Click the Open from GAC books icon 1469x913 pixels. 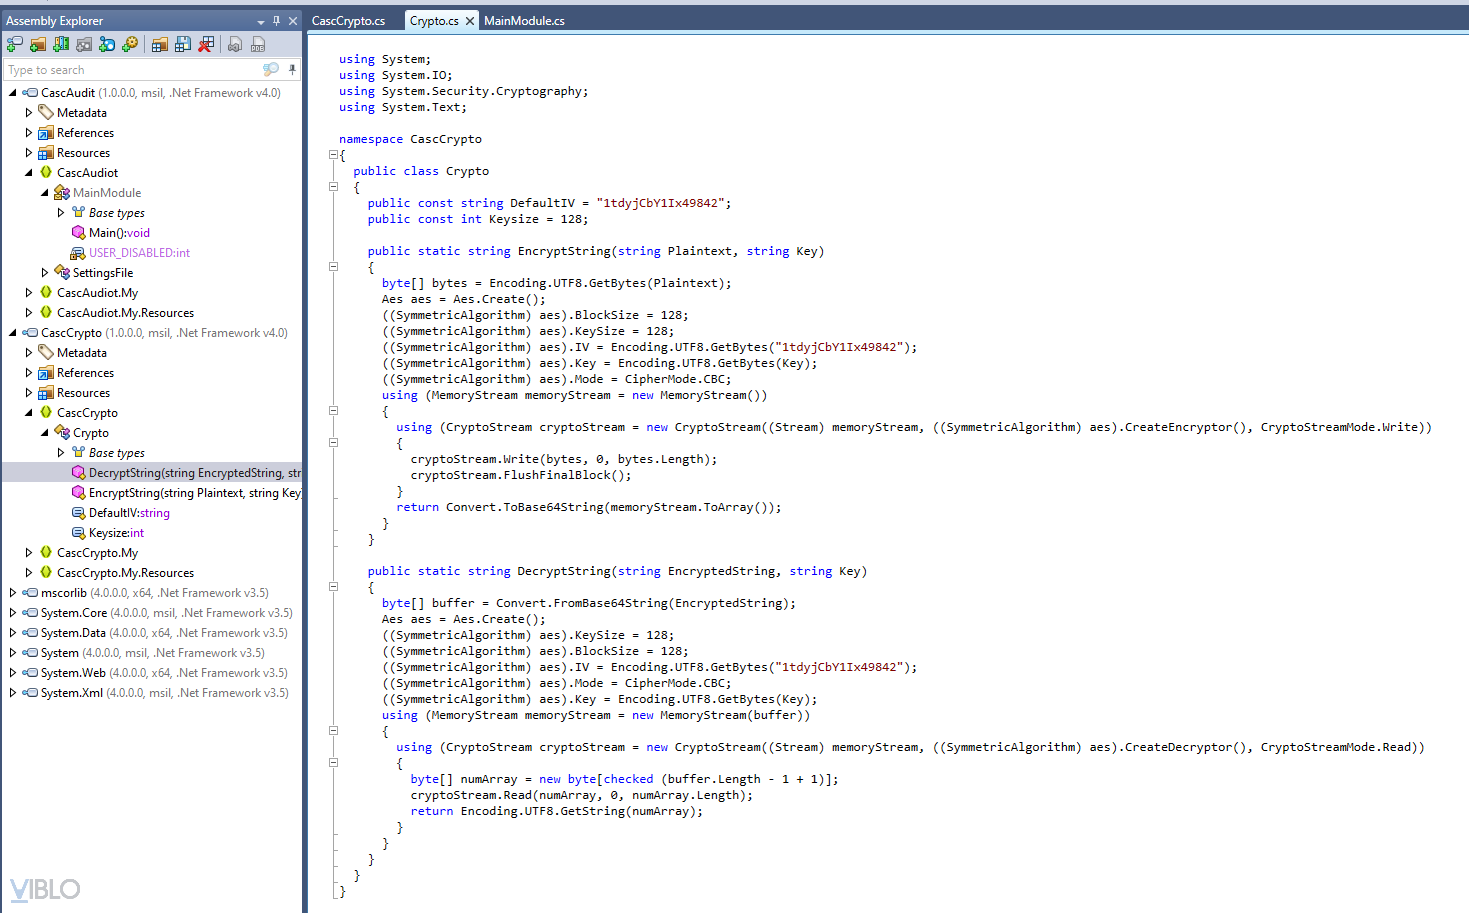[x=61, y=44]
